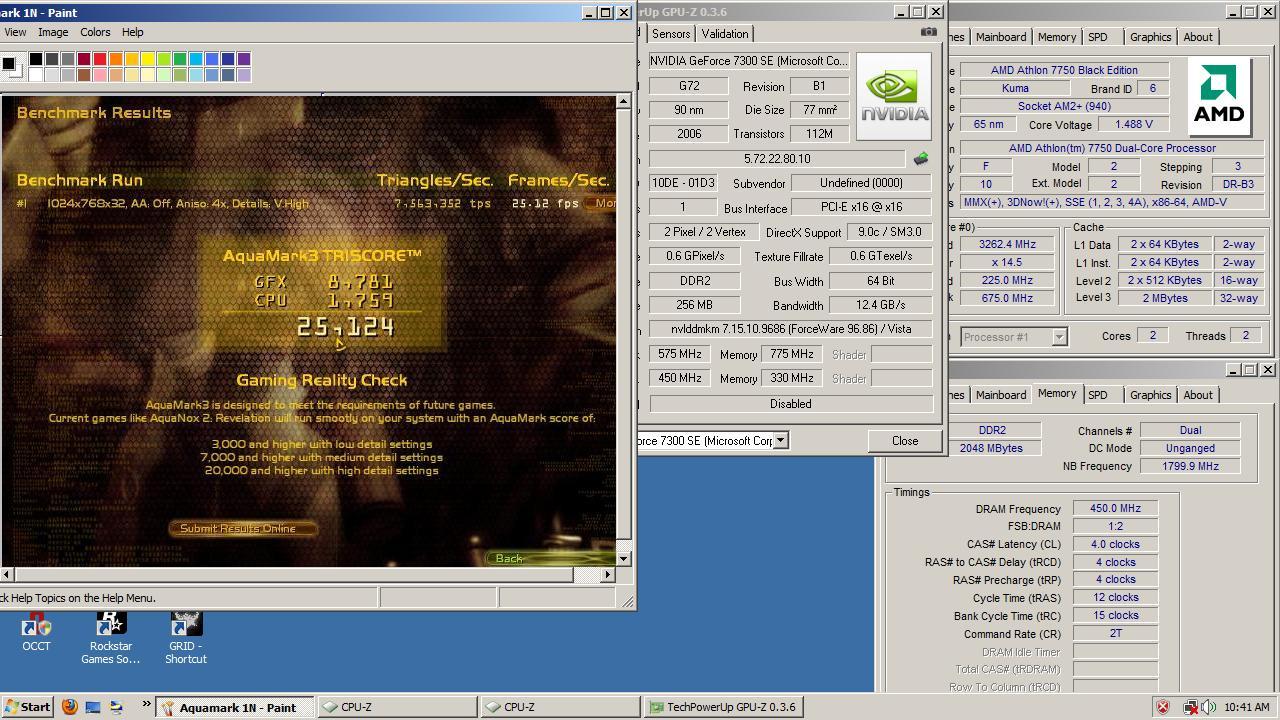This screenshot has height=720, width=1280.
Task: Click the third quick launch icon
Action: 116,706
